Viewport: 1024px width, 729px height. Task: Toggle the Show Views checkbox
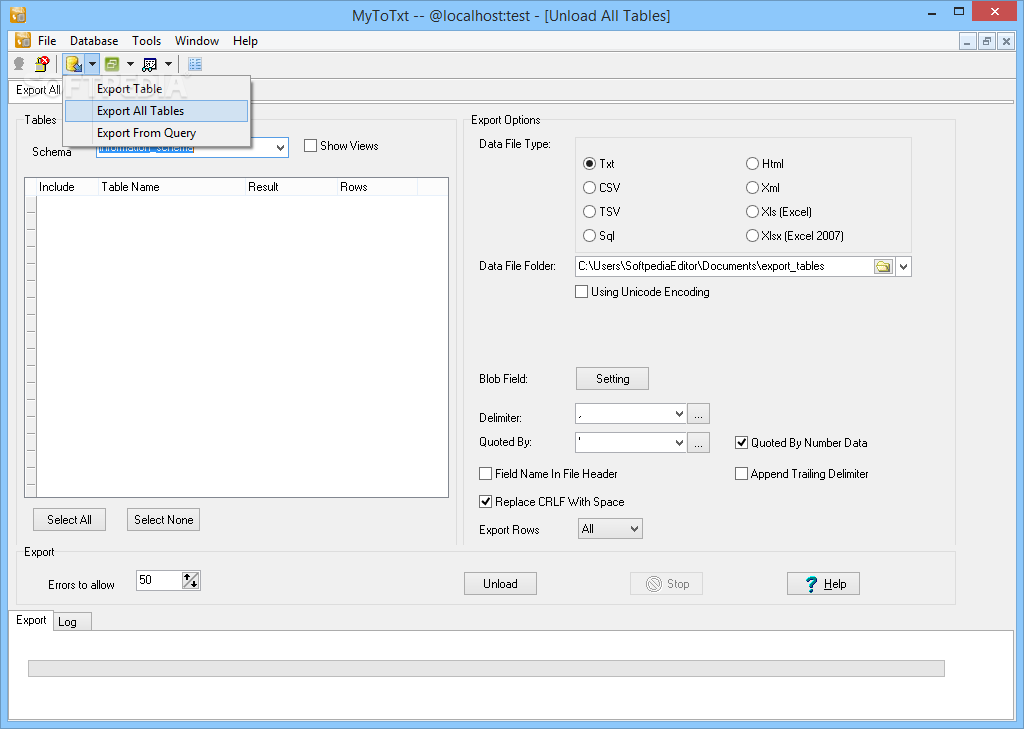(x=311, y=146)
